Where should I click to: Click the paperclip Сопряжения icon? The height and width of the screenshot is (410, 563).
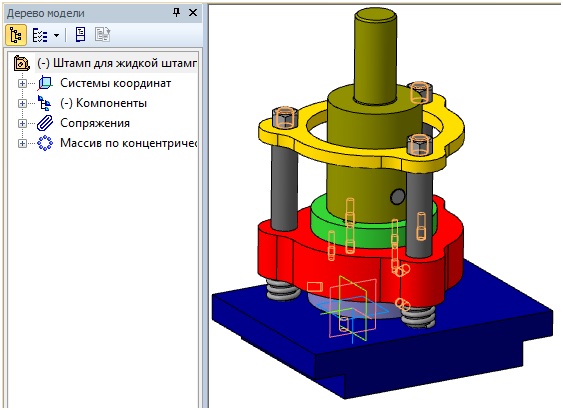45,123
